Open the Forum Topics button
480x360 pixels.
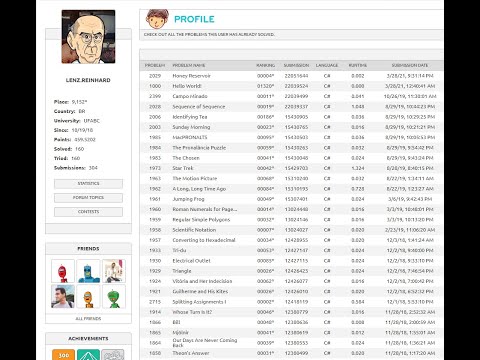tap(88, 198)
